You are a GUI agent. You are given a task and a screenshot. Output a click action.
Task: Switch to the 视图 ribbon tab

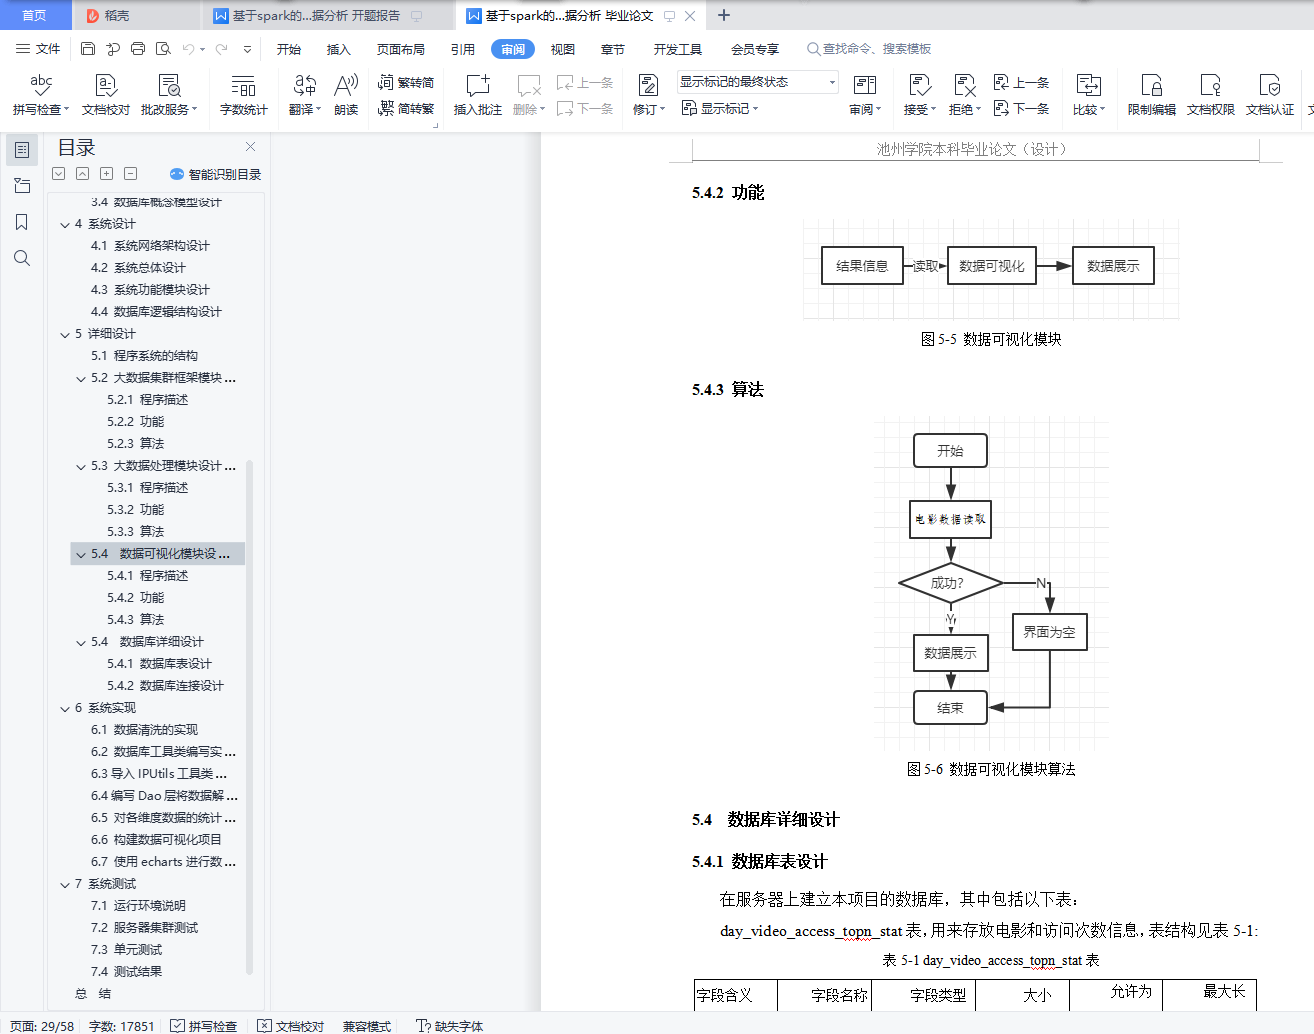pyautogui.click(x=563, y=49)
